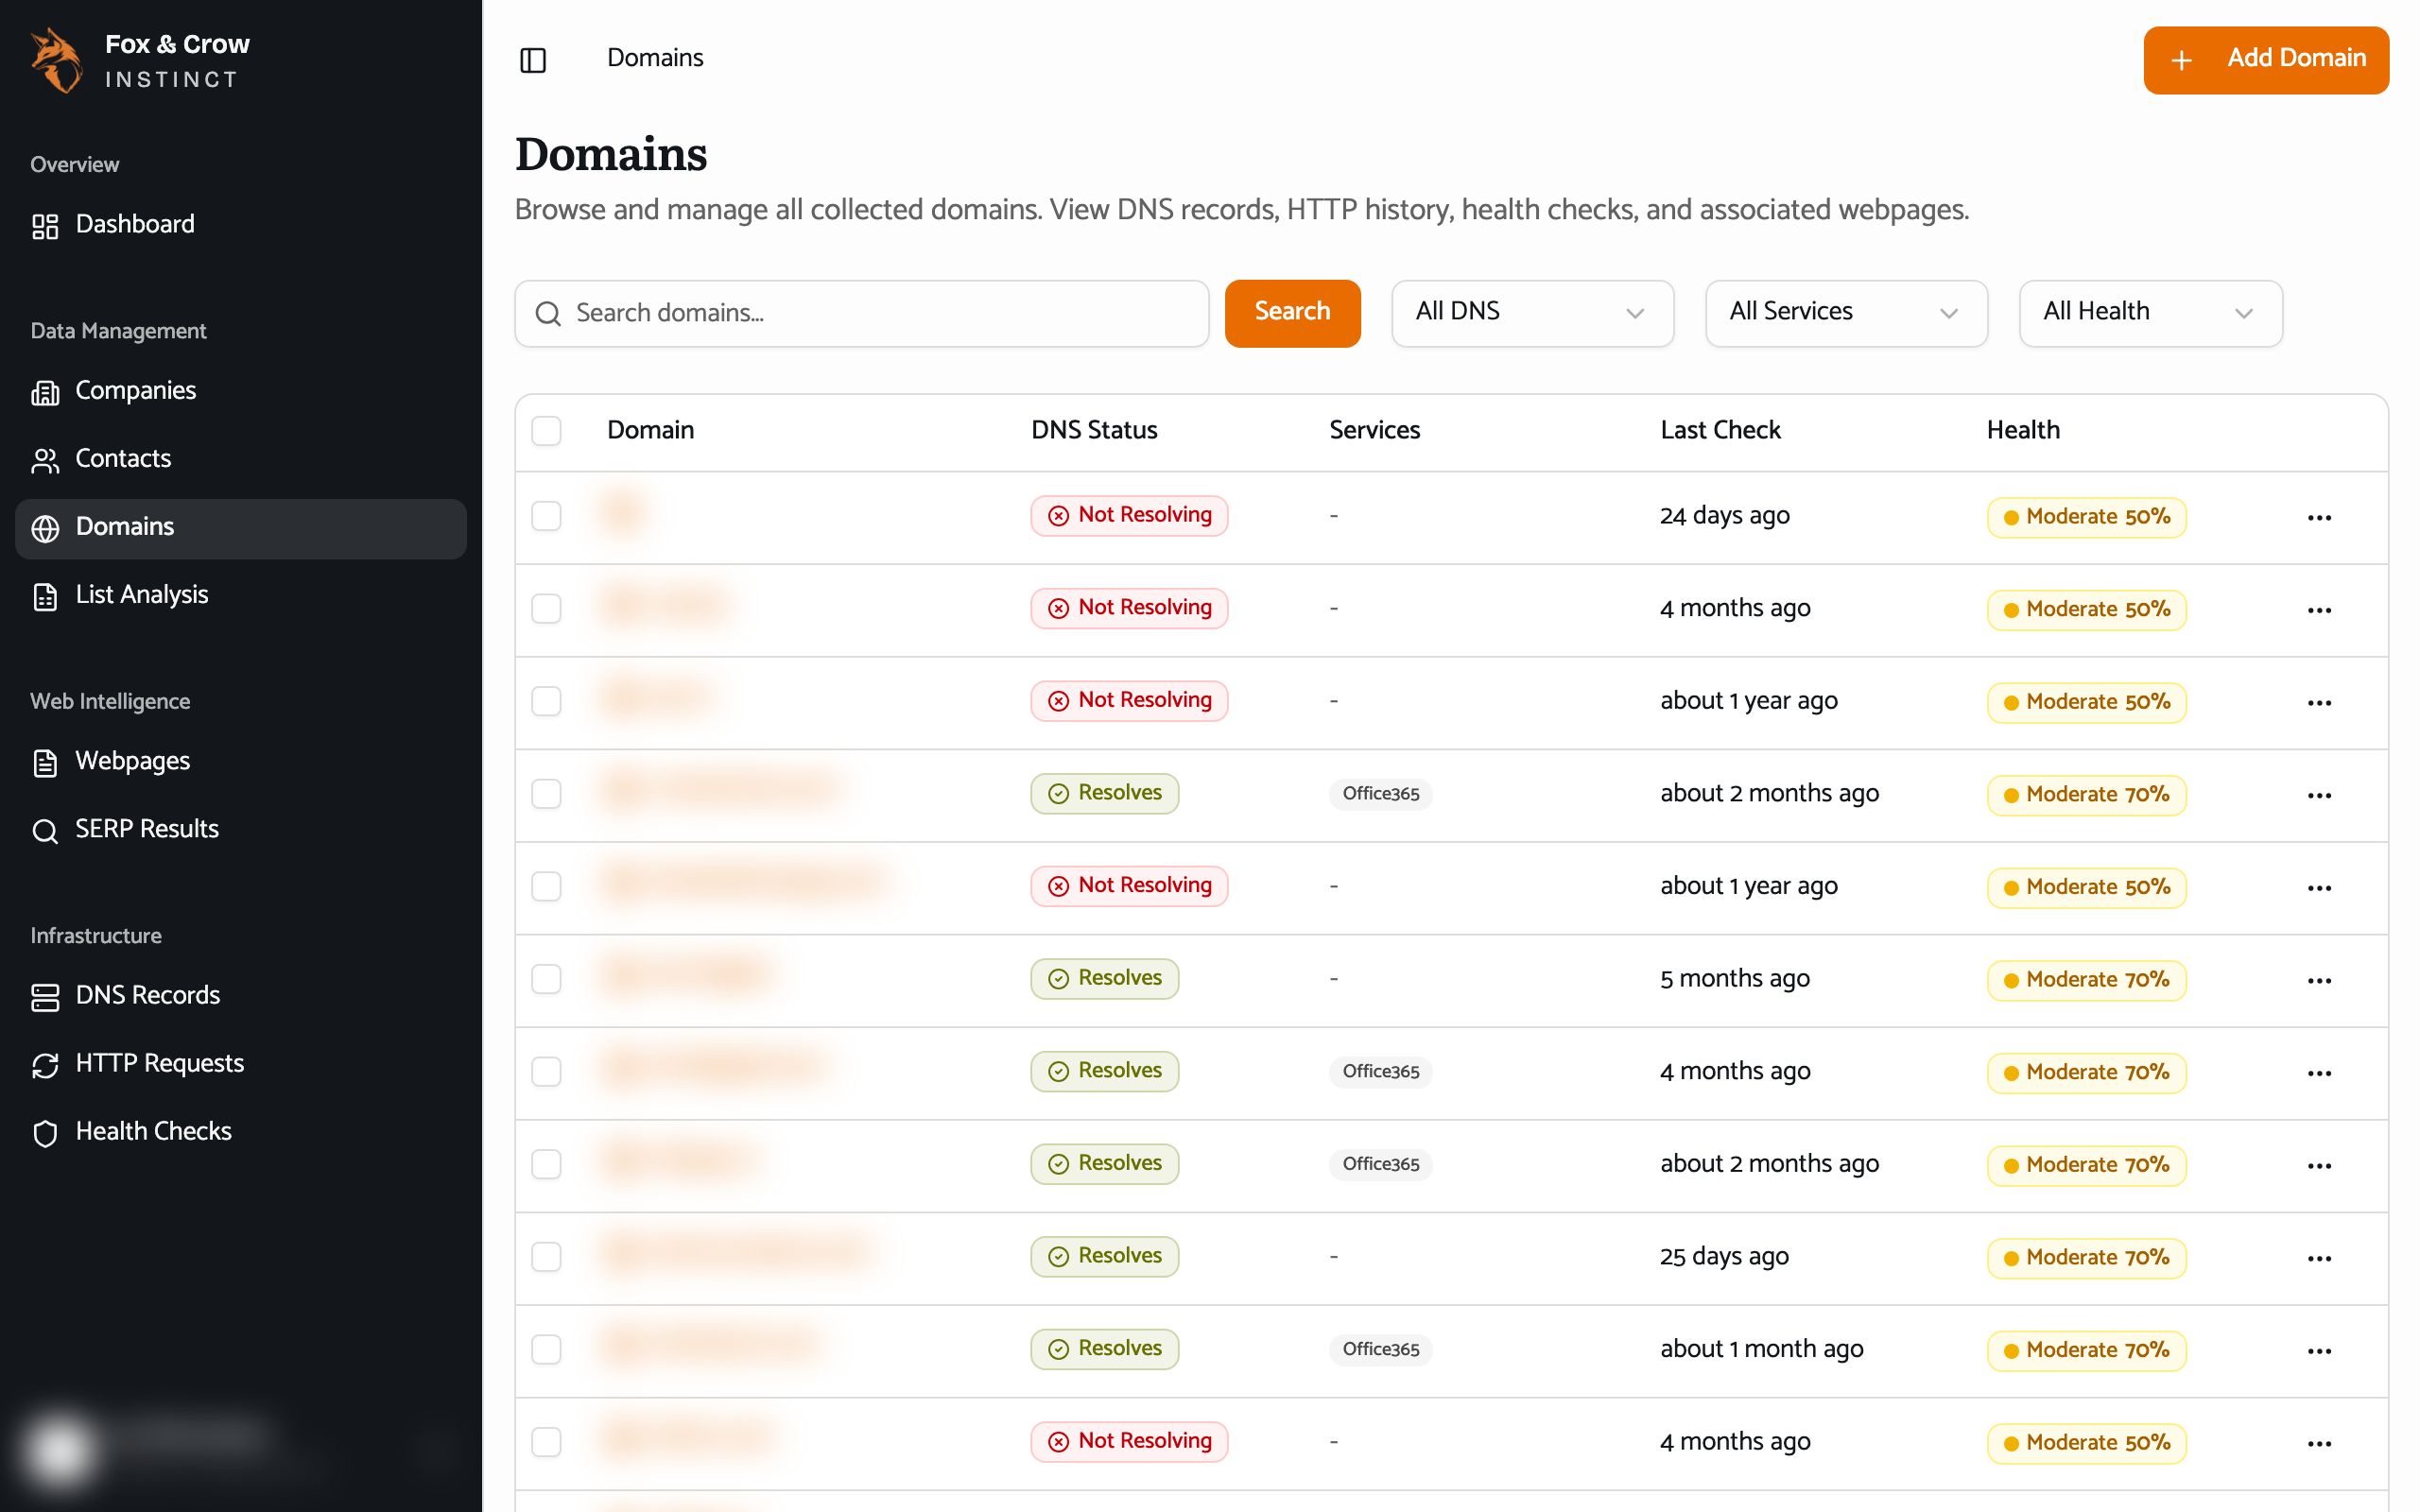Click the Companies building icon

coord(45,392)
